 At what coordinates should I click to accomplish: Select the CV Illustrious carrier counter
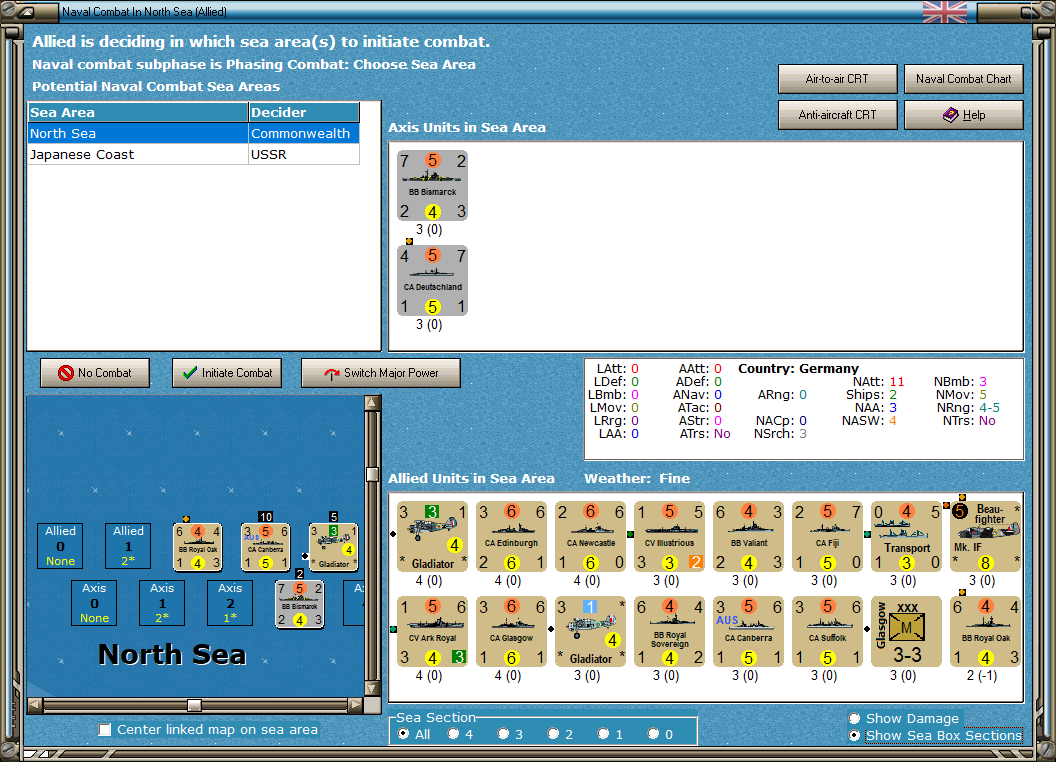[669, 536]
